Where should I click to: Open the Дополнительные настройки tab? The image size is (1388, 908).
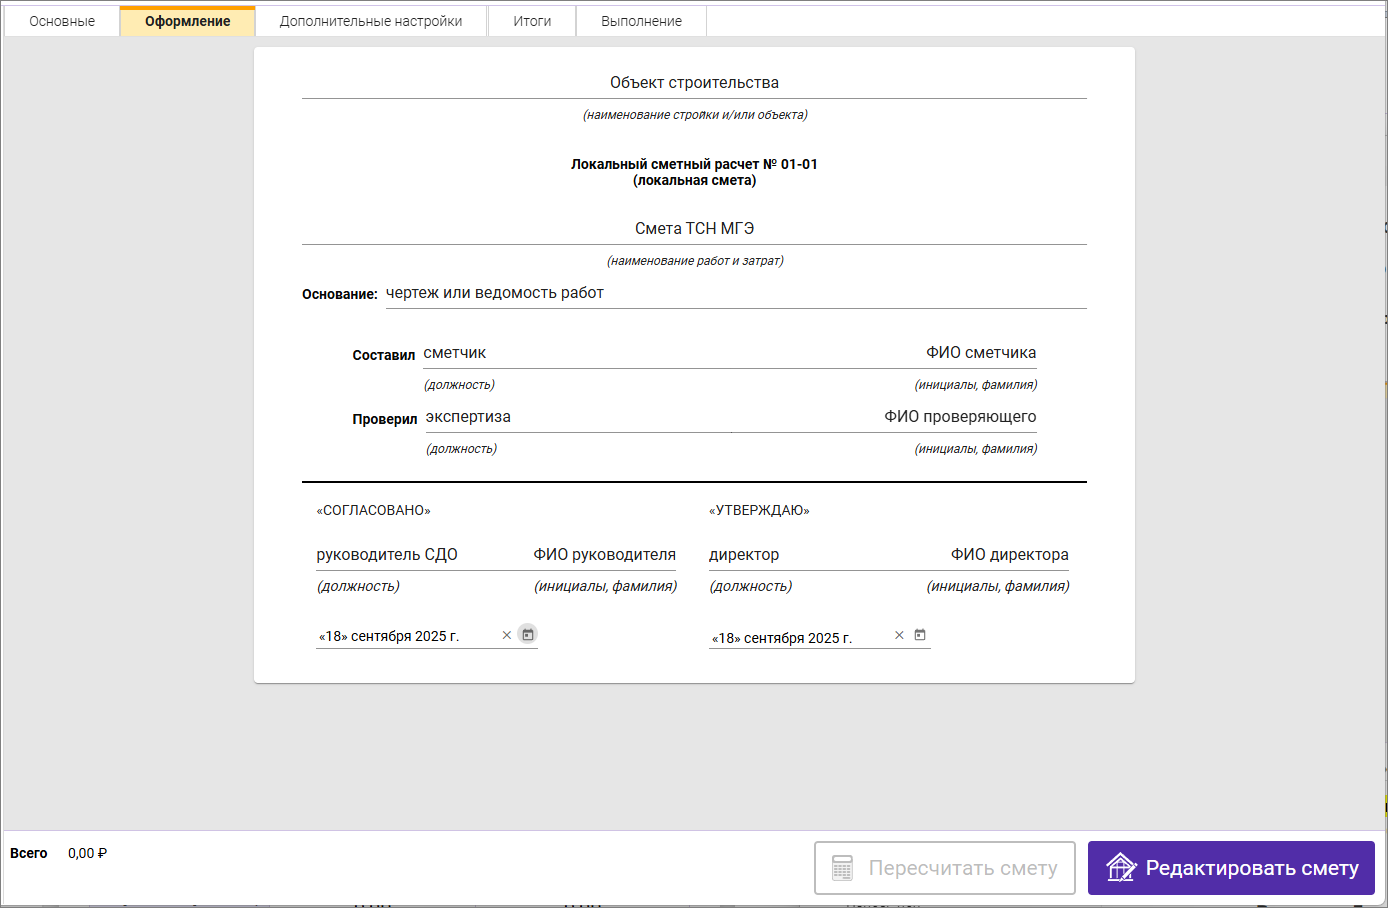click(x=371, y=21)
